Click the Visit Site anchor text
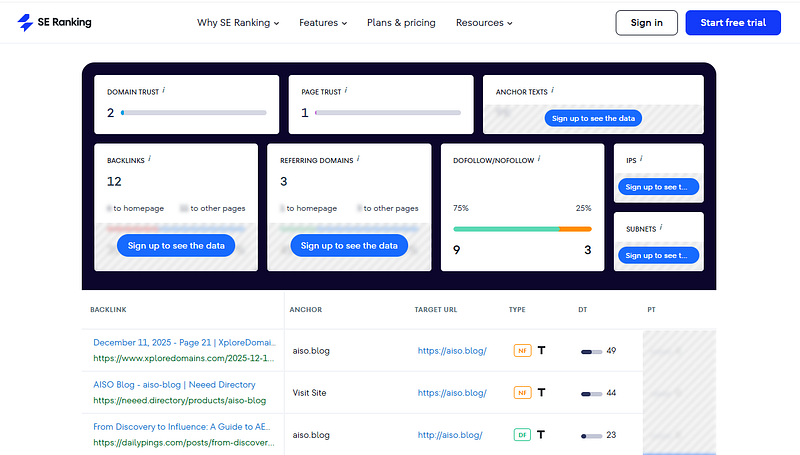Image resolution: width=800 pixels, height=455 pixels. tap(309, 393)
